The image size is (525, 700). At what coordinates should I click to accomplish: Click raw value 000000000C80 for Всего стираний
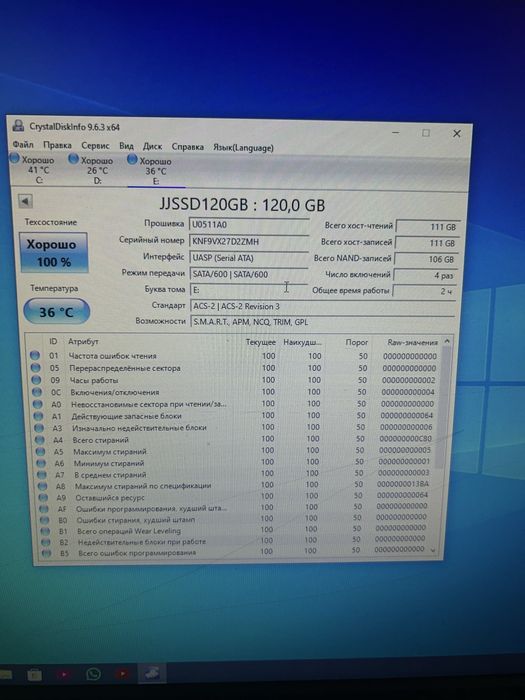(x=406, y=439)
